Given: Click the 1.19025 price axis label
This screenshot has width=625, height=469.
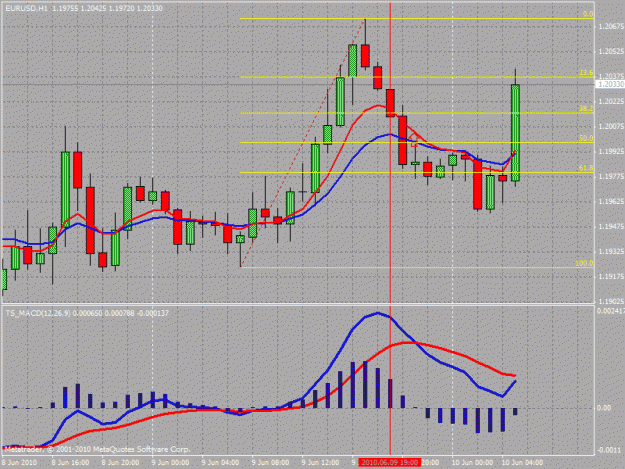Looking at the screenshot, I should tap(611, 301).
